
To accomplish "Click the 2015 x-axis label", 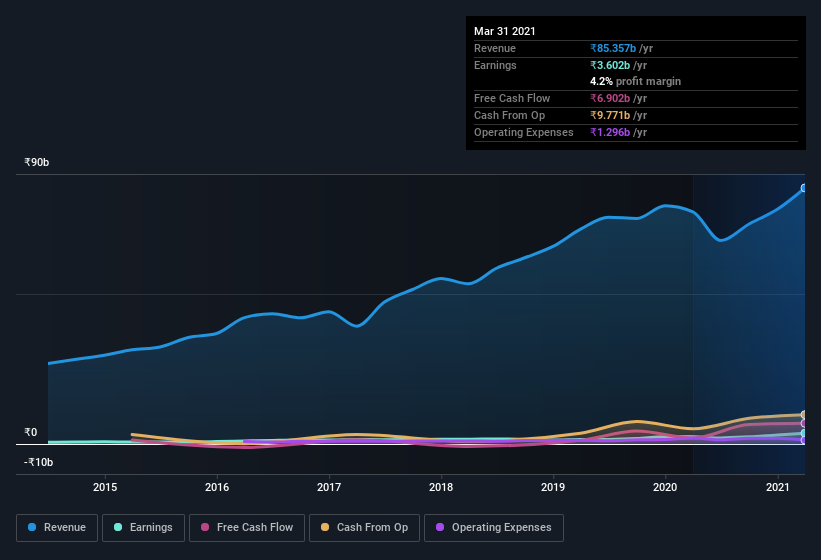I will pos(105,487).
